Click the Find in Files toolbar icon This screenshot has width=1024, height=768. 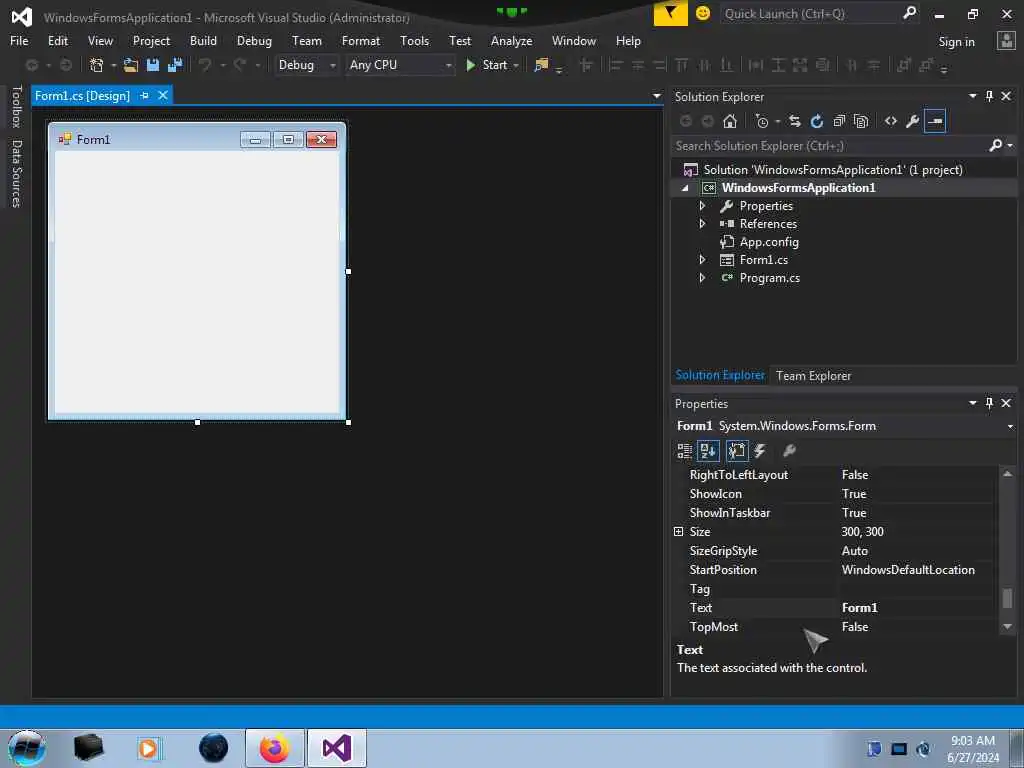pyautogui.click(x=541, y=65)
